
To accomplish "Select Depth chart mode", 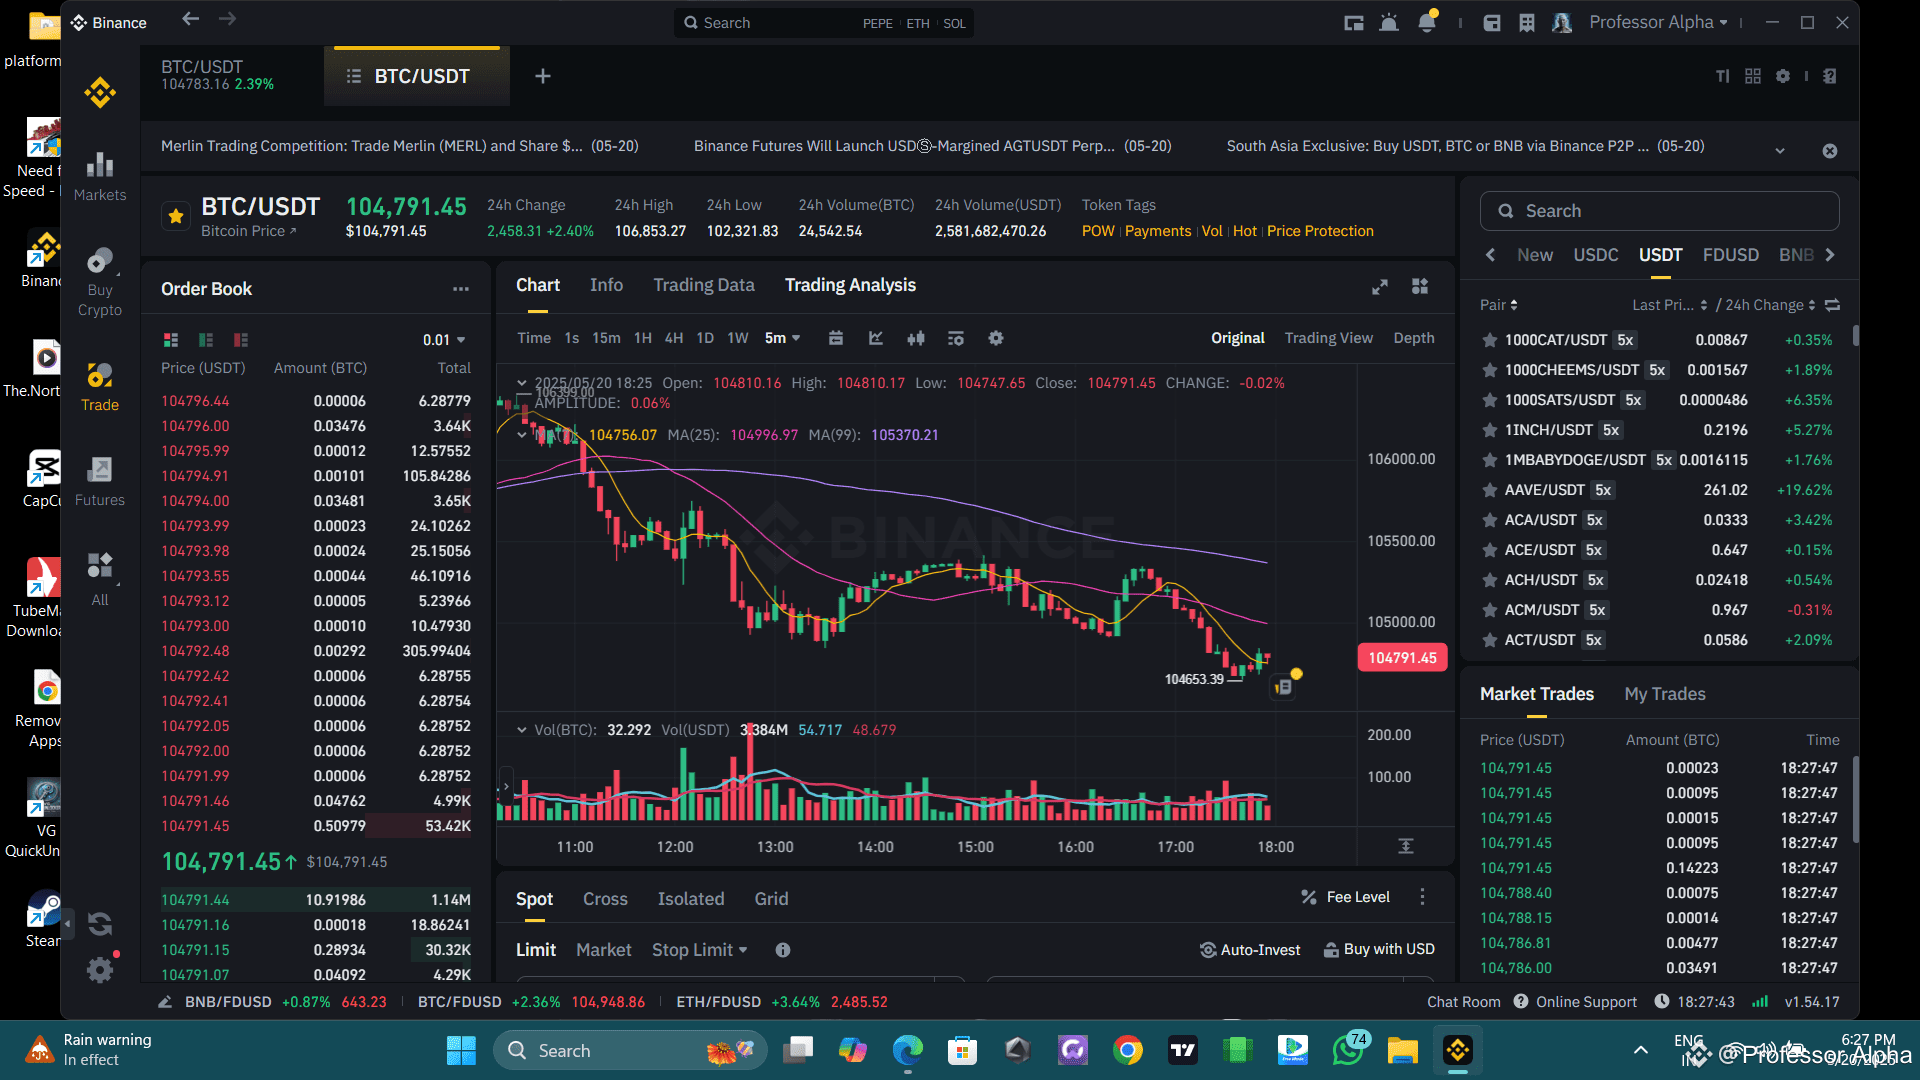I will [x=1414, y=338].
